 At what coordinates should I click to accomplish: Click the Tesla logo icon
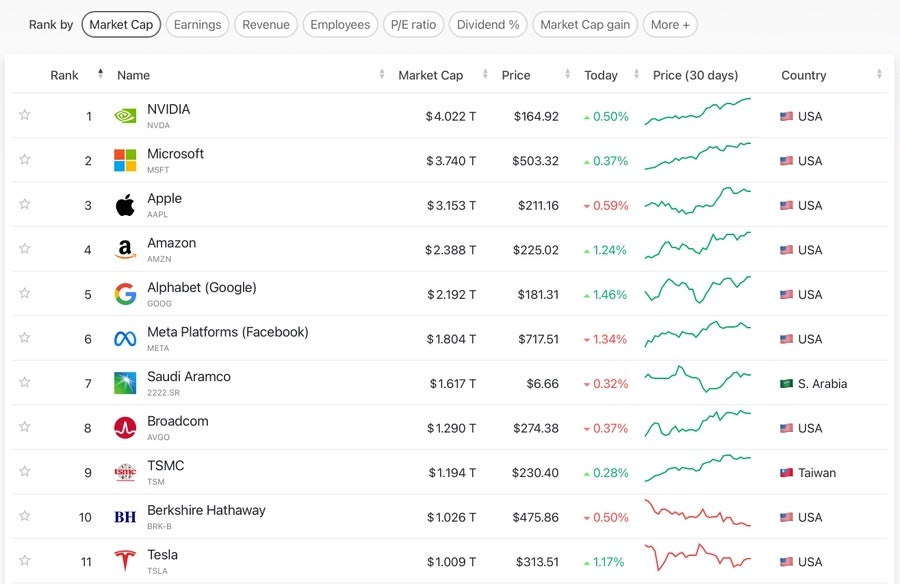pyautogui.click(x=125, y=561)
